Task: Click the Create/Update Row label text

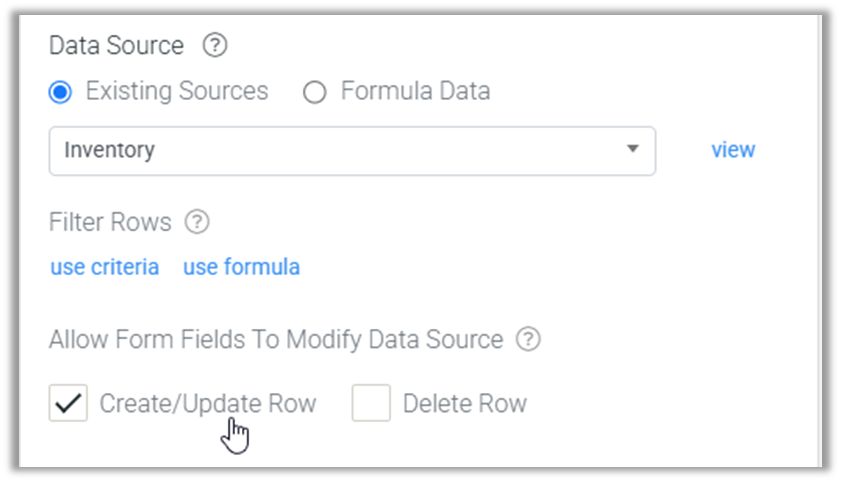Action: tap(208, 403)
